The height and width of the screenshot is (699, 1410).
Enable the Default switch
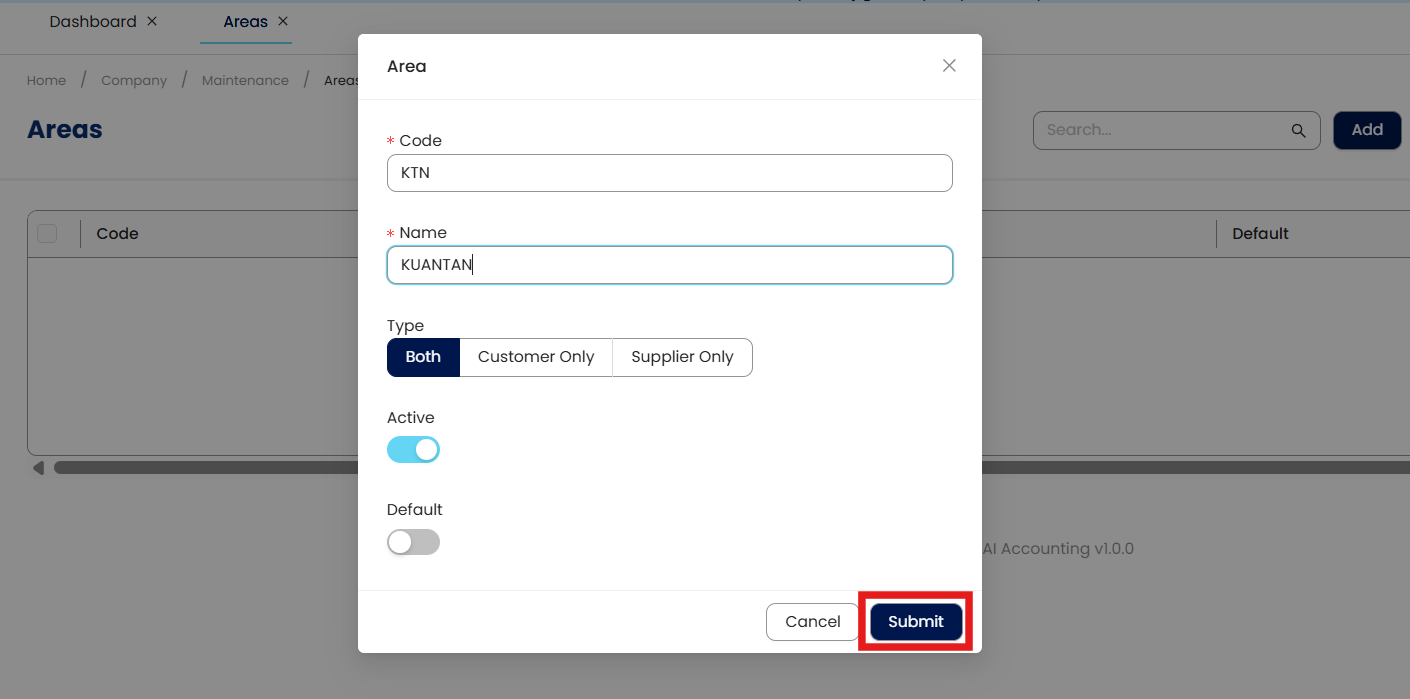click(x=413, y=542)
